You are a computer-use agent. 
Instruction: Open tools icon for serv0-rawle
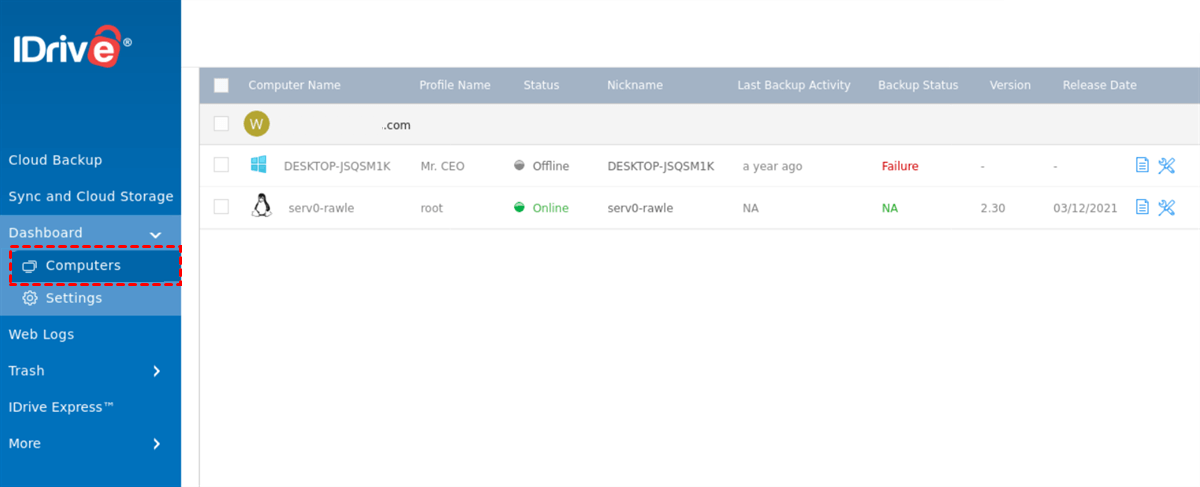click(x=1166, y=208)
